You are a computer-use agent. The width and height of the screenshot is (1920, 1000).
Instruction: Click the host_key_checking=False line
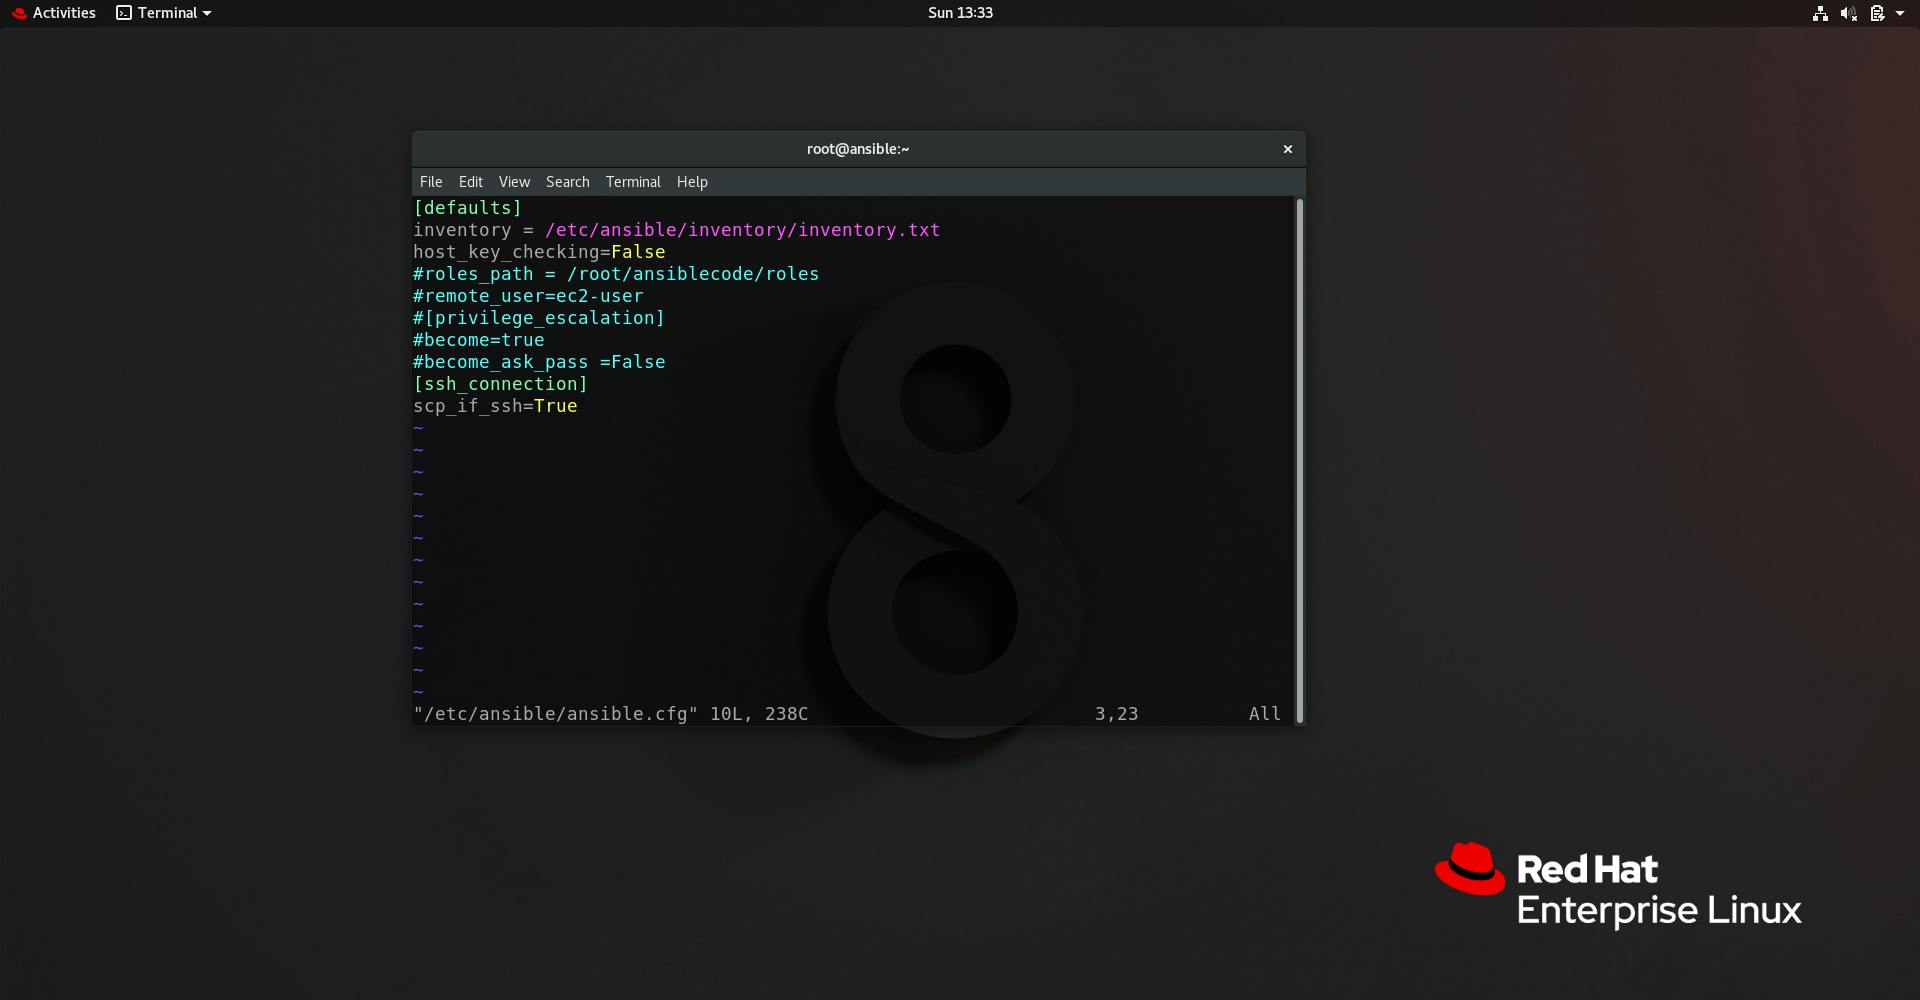pyautogui.click(x=539, y=252)
